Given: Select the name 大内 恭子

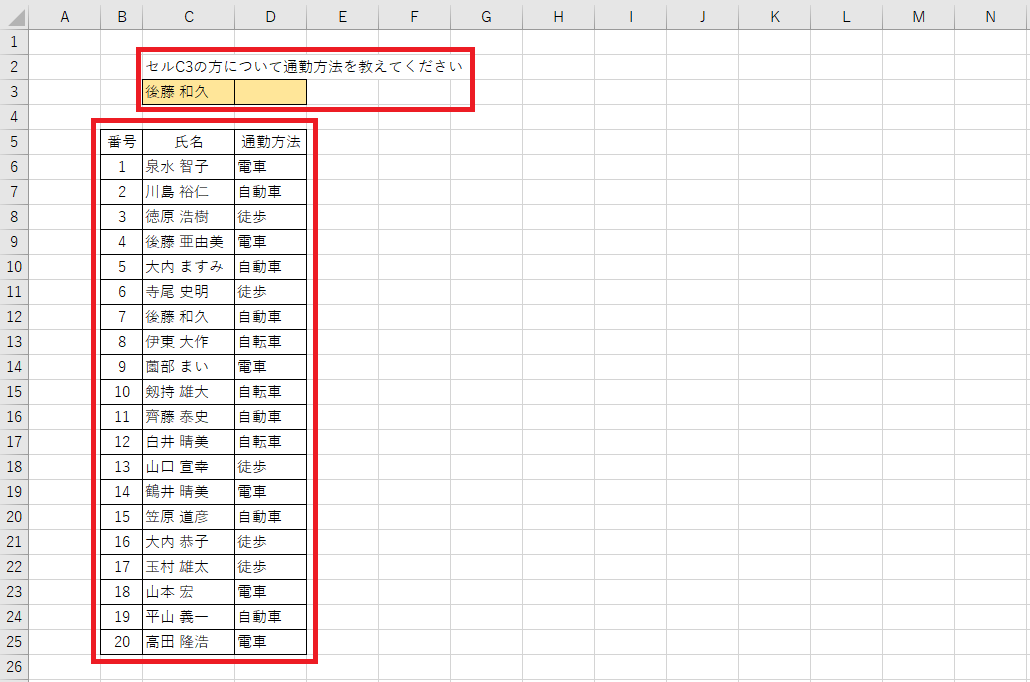Looking at the screenshot, I should click(x=177, y=541).
